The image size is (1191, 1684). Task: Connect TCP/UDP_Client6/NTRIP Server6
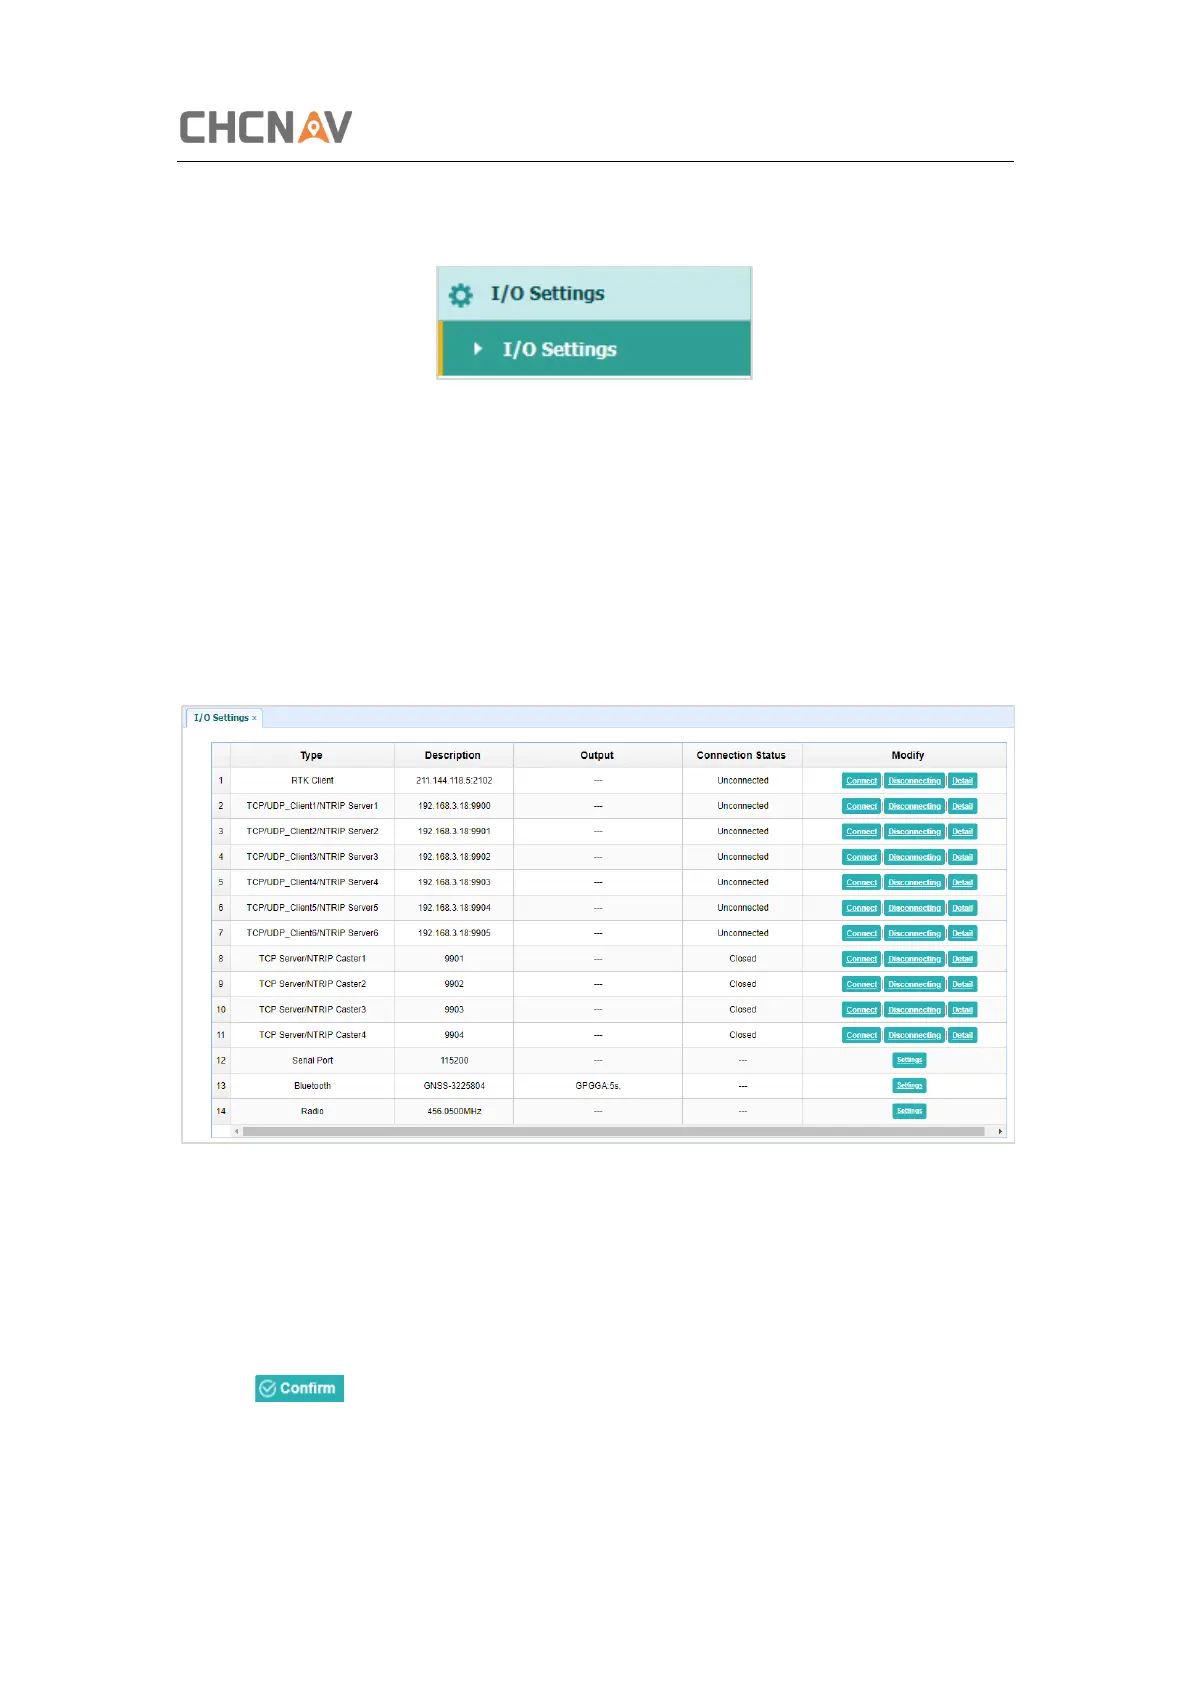[x=861, y=933]
